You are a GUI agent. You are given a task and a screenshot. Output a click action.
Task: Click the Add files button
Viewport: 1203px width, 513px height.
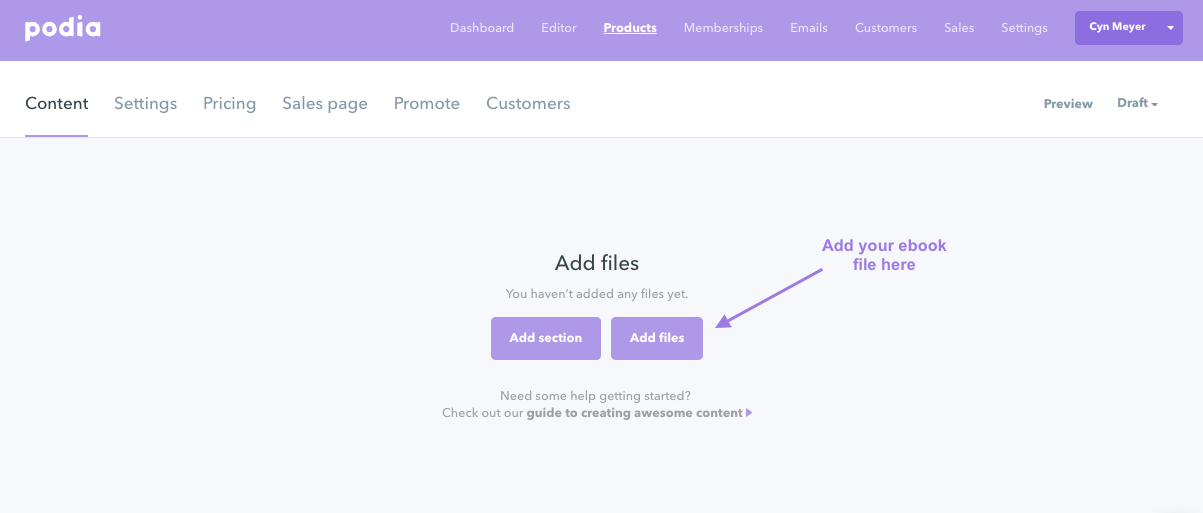(657, 338)
